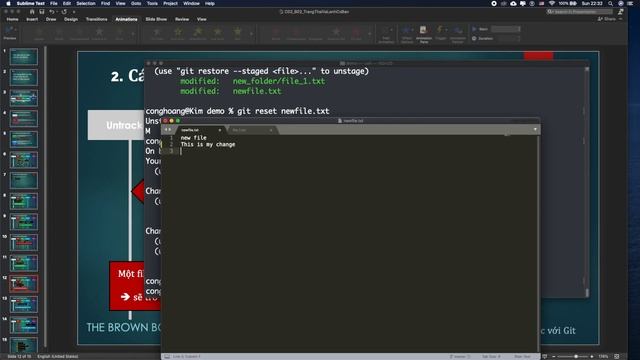Screen dimensions: 640x360
Task: Click the zoom out minus button in PowerPoint
Action: point(553,356)
